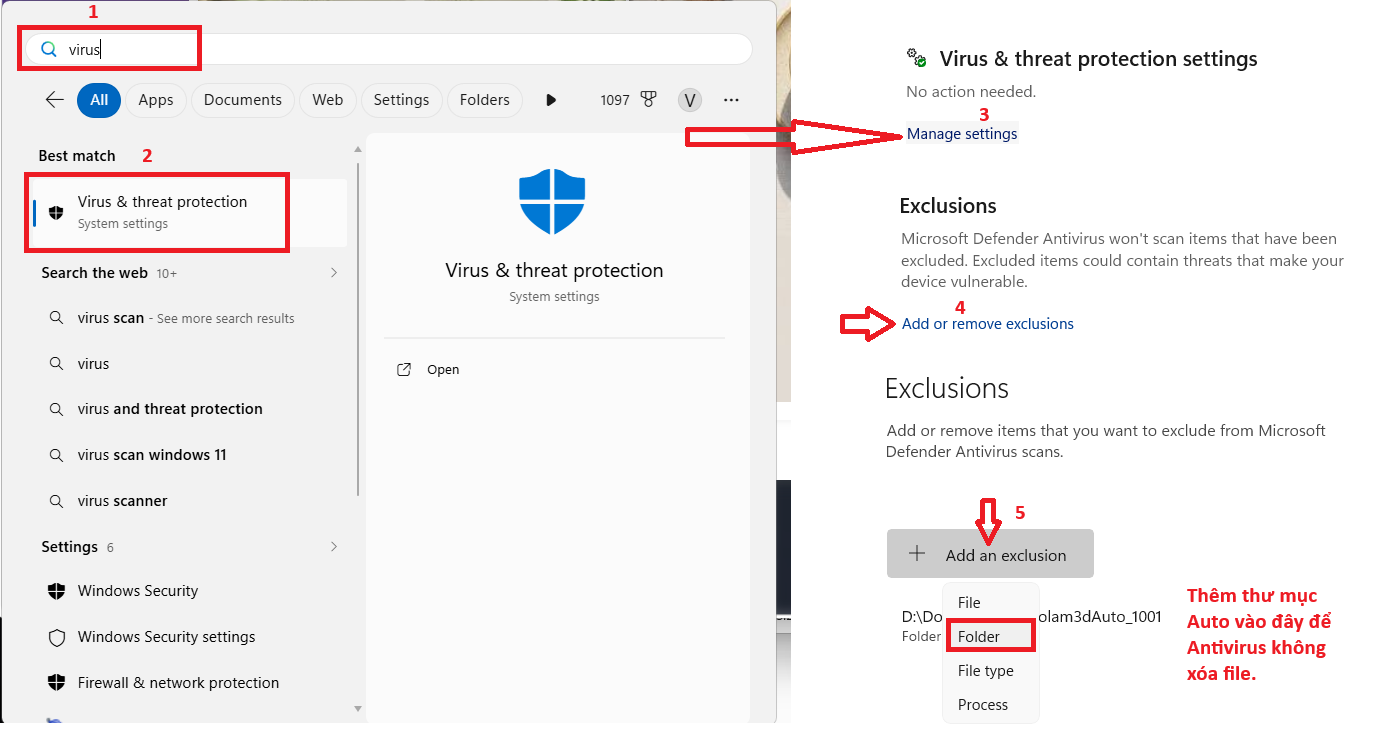1390x746 pixels.
Task: Click the search icon beside plain "virus" suggestion
Action: tap(57, 364)
